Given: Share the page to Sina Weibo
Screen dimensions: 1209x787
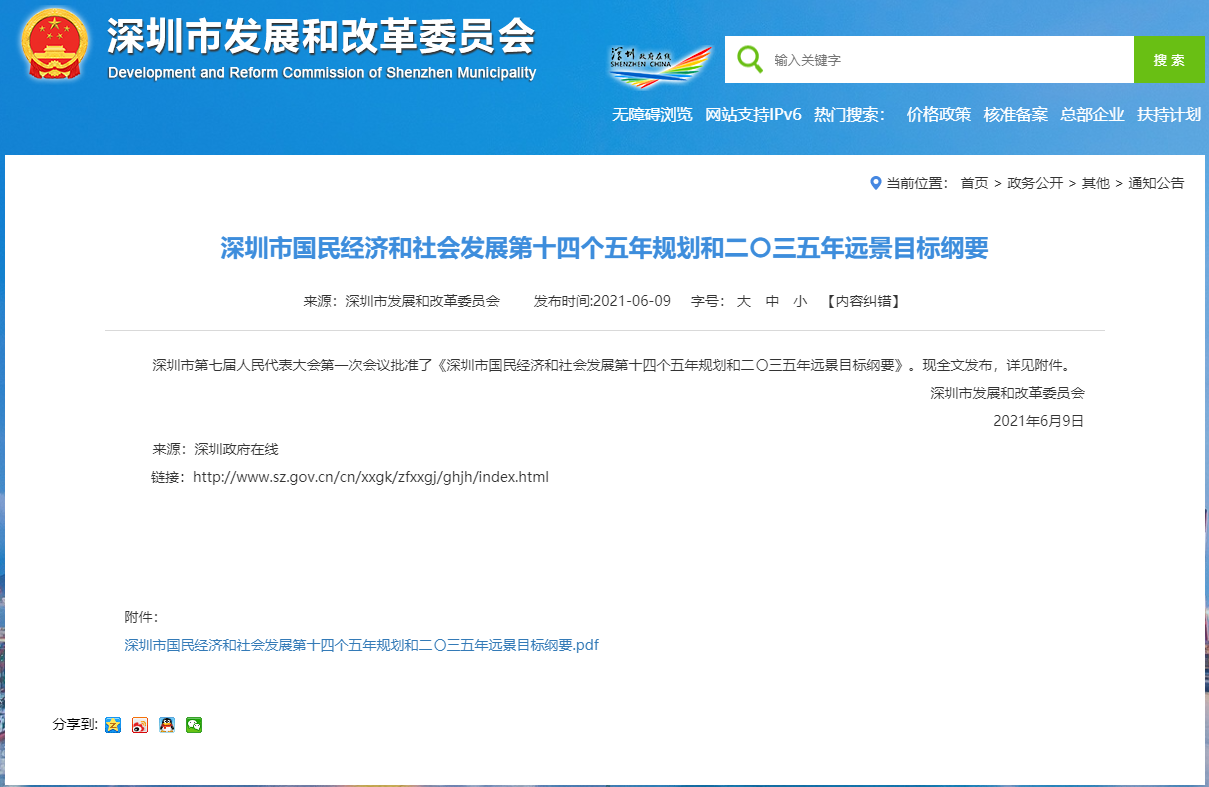Looking at the screenshot, I should (x=140, y=725).
